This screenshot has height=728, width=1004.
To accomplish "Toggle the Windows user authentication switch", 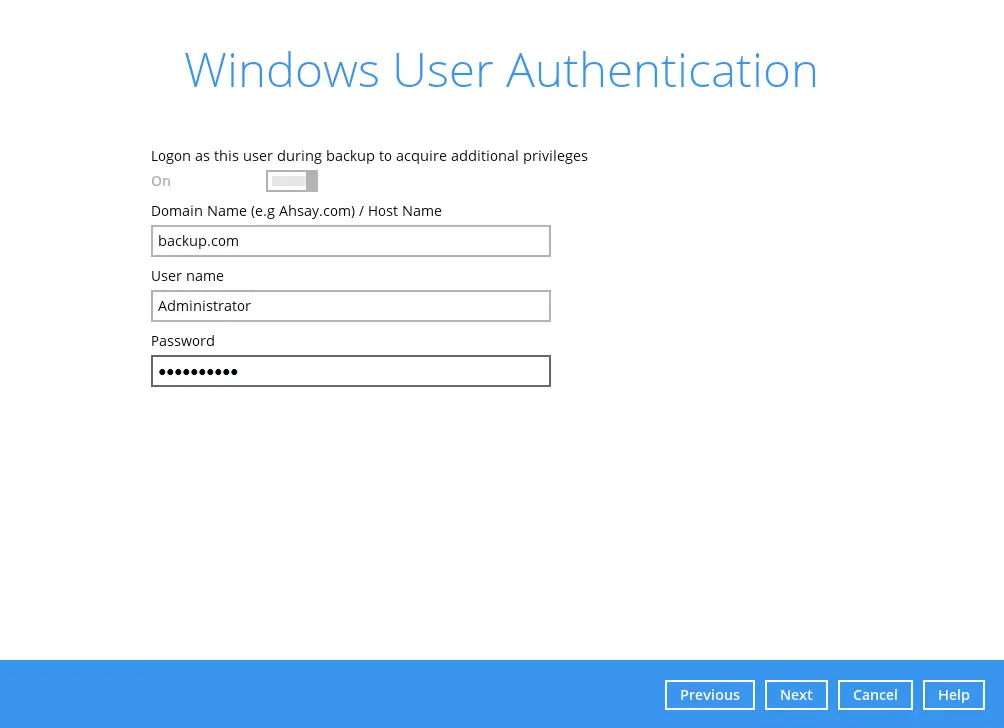I will [291, 181].
